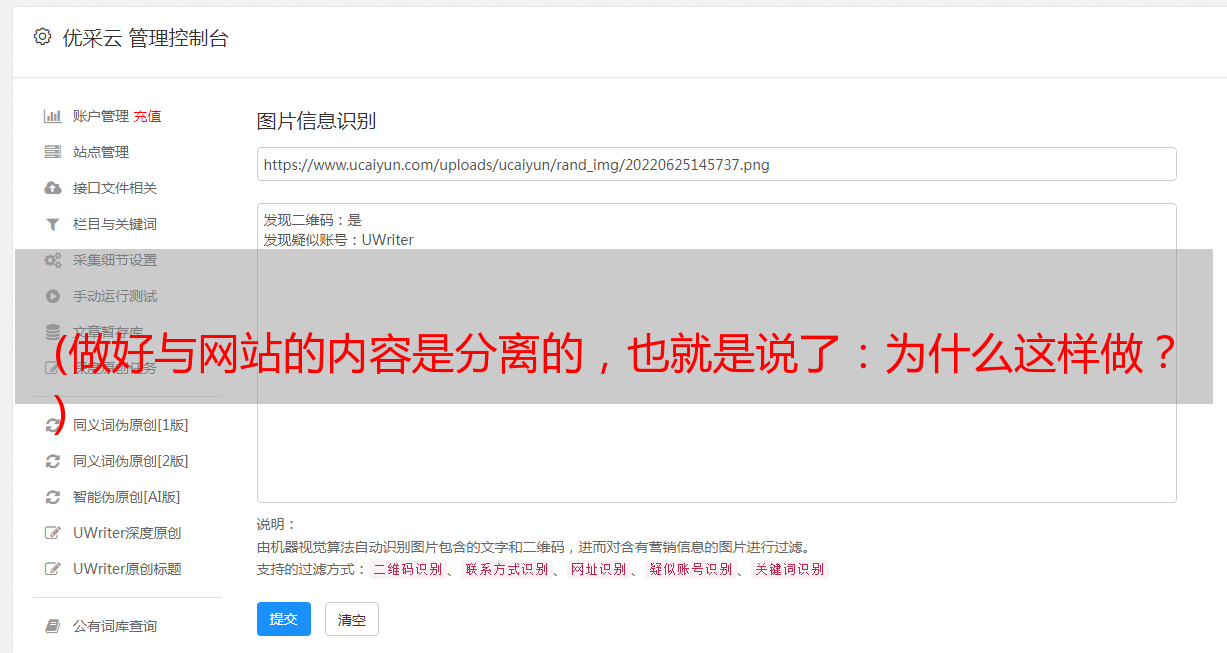This screenshot has height=653, width=1227.
Task: Open 同义词伪原创[2版] tool
Action: point(130,461)
